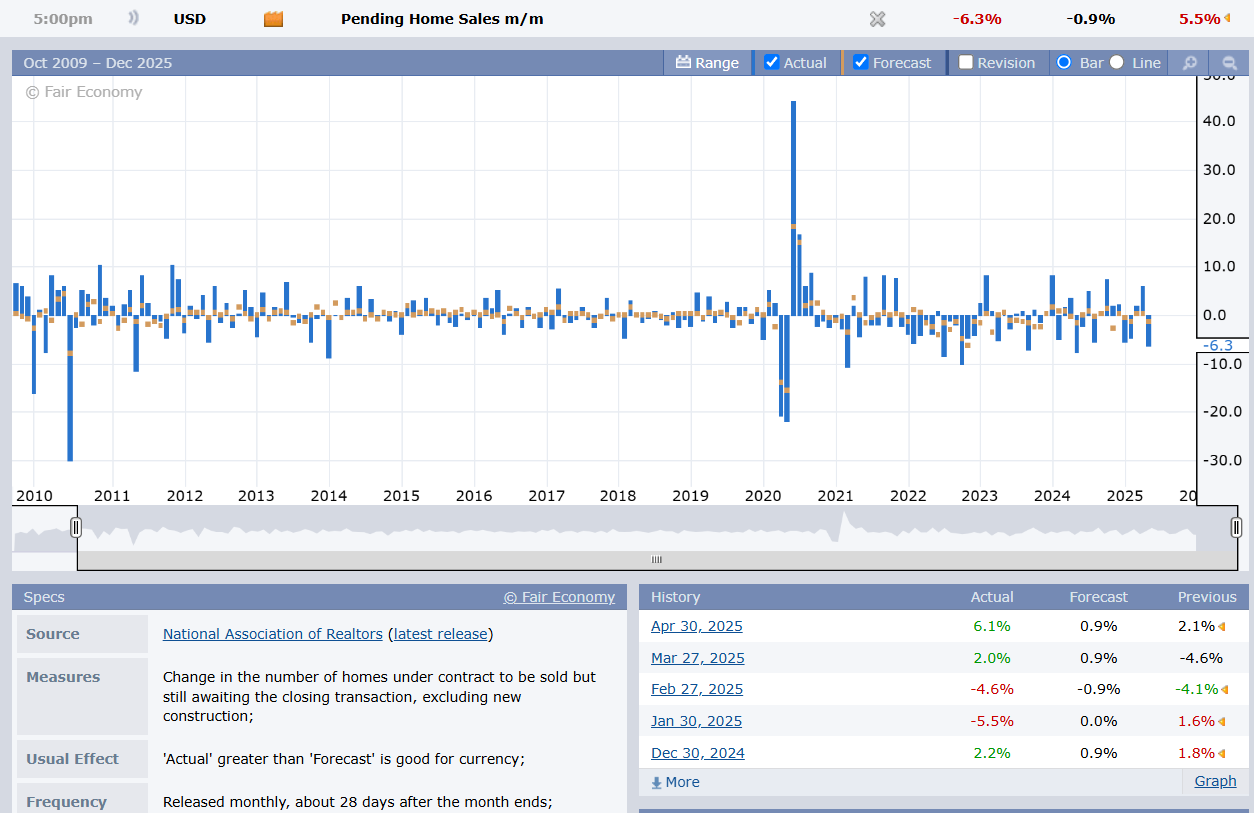Click revision arrow next to 5.5% previous
This screenshot has height=813, width=1254.
point(1227,19)
